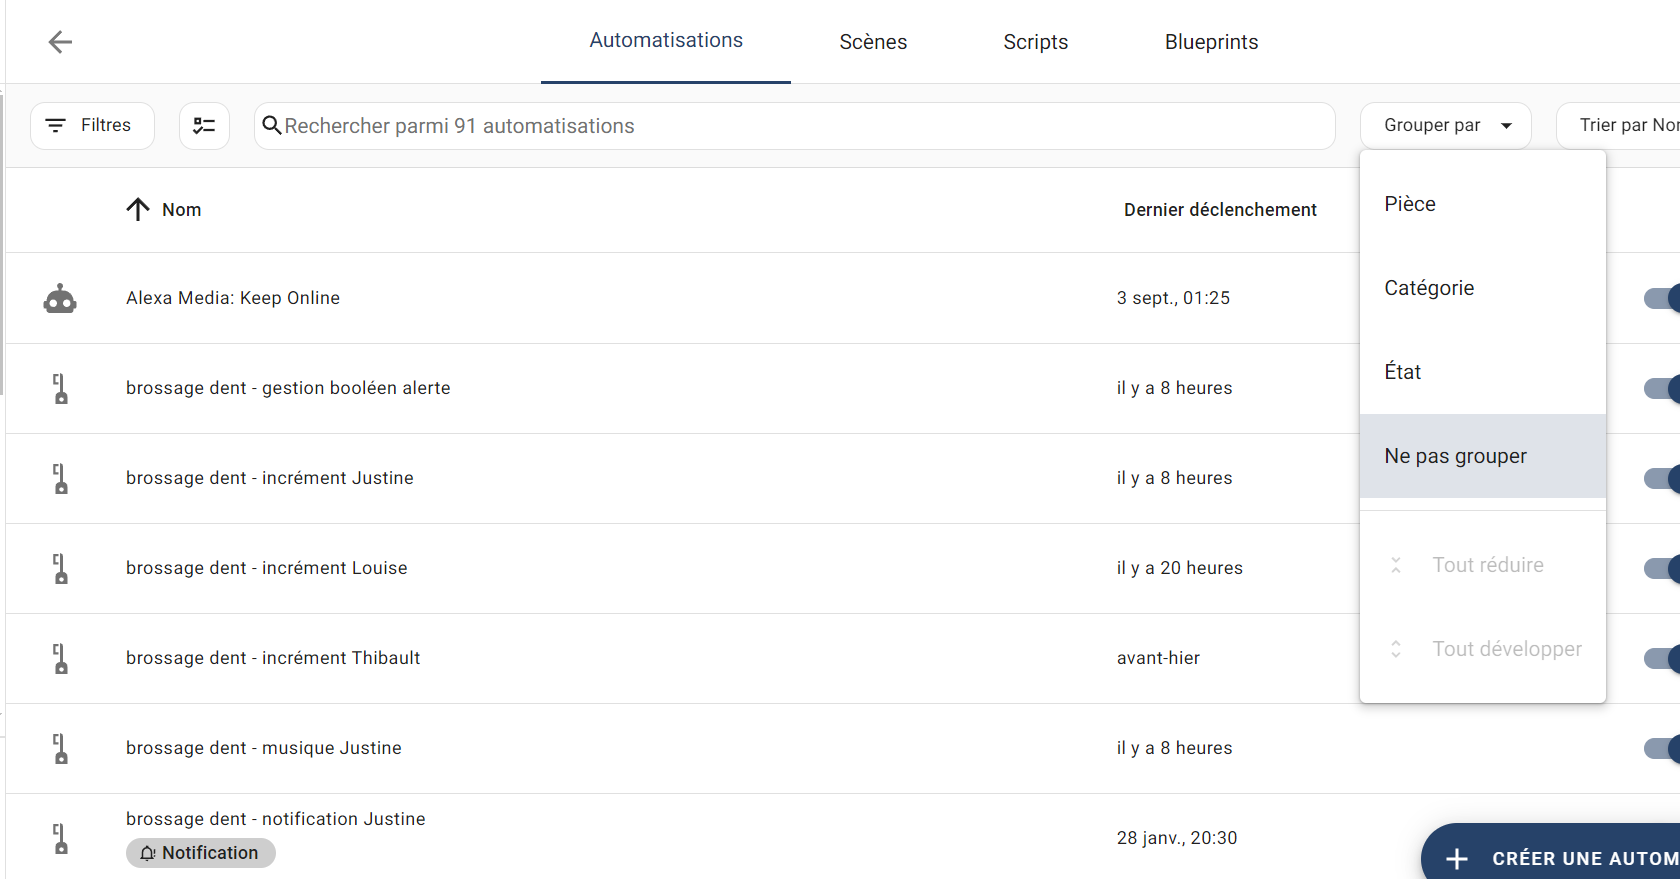This screenshot has height=879, width=1680.
Task: Toggle gestion booléen alerte automation switch
Action: 1662,388
